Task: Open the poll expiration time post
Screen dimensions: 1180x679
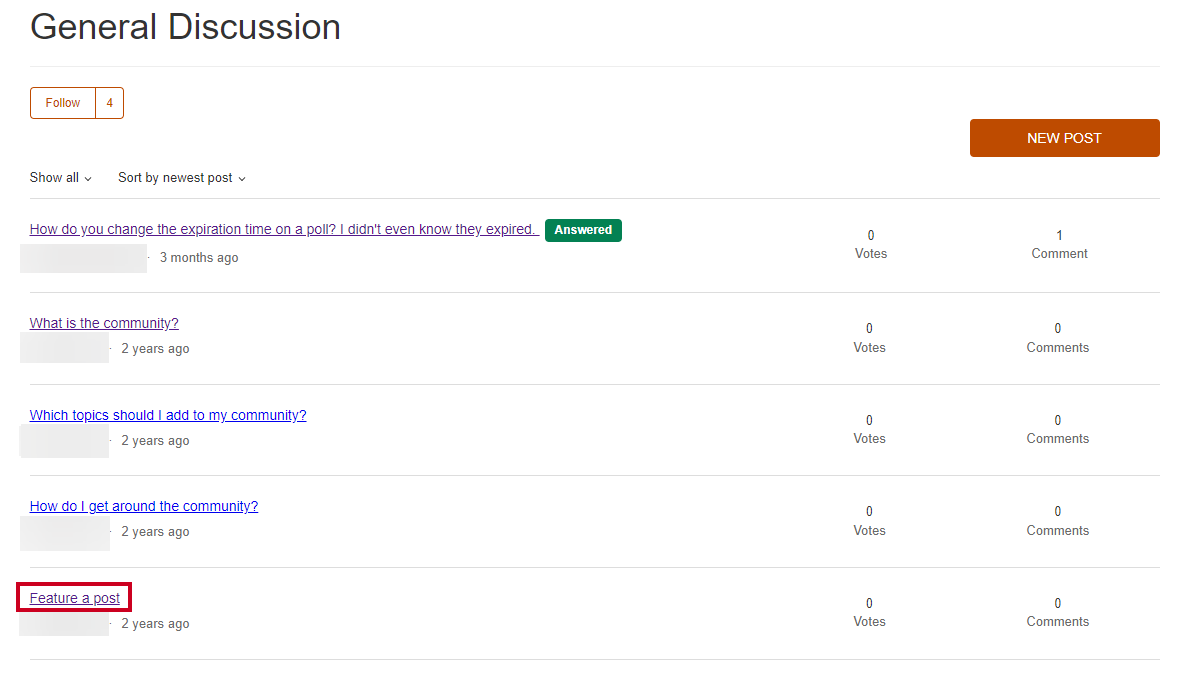Action: point(284,229)
